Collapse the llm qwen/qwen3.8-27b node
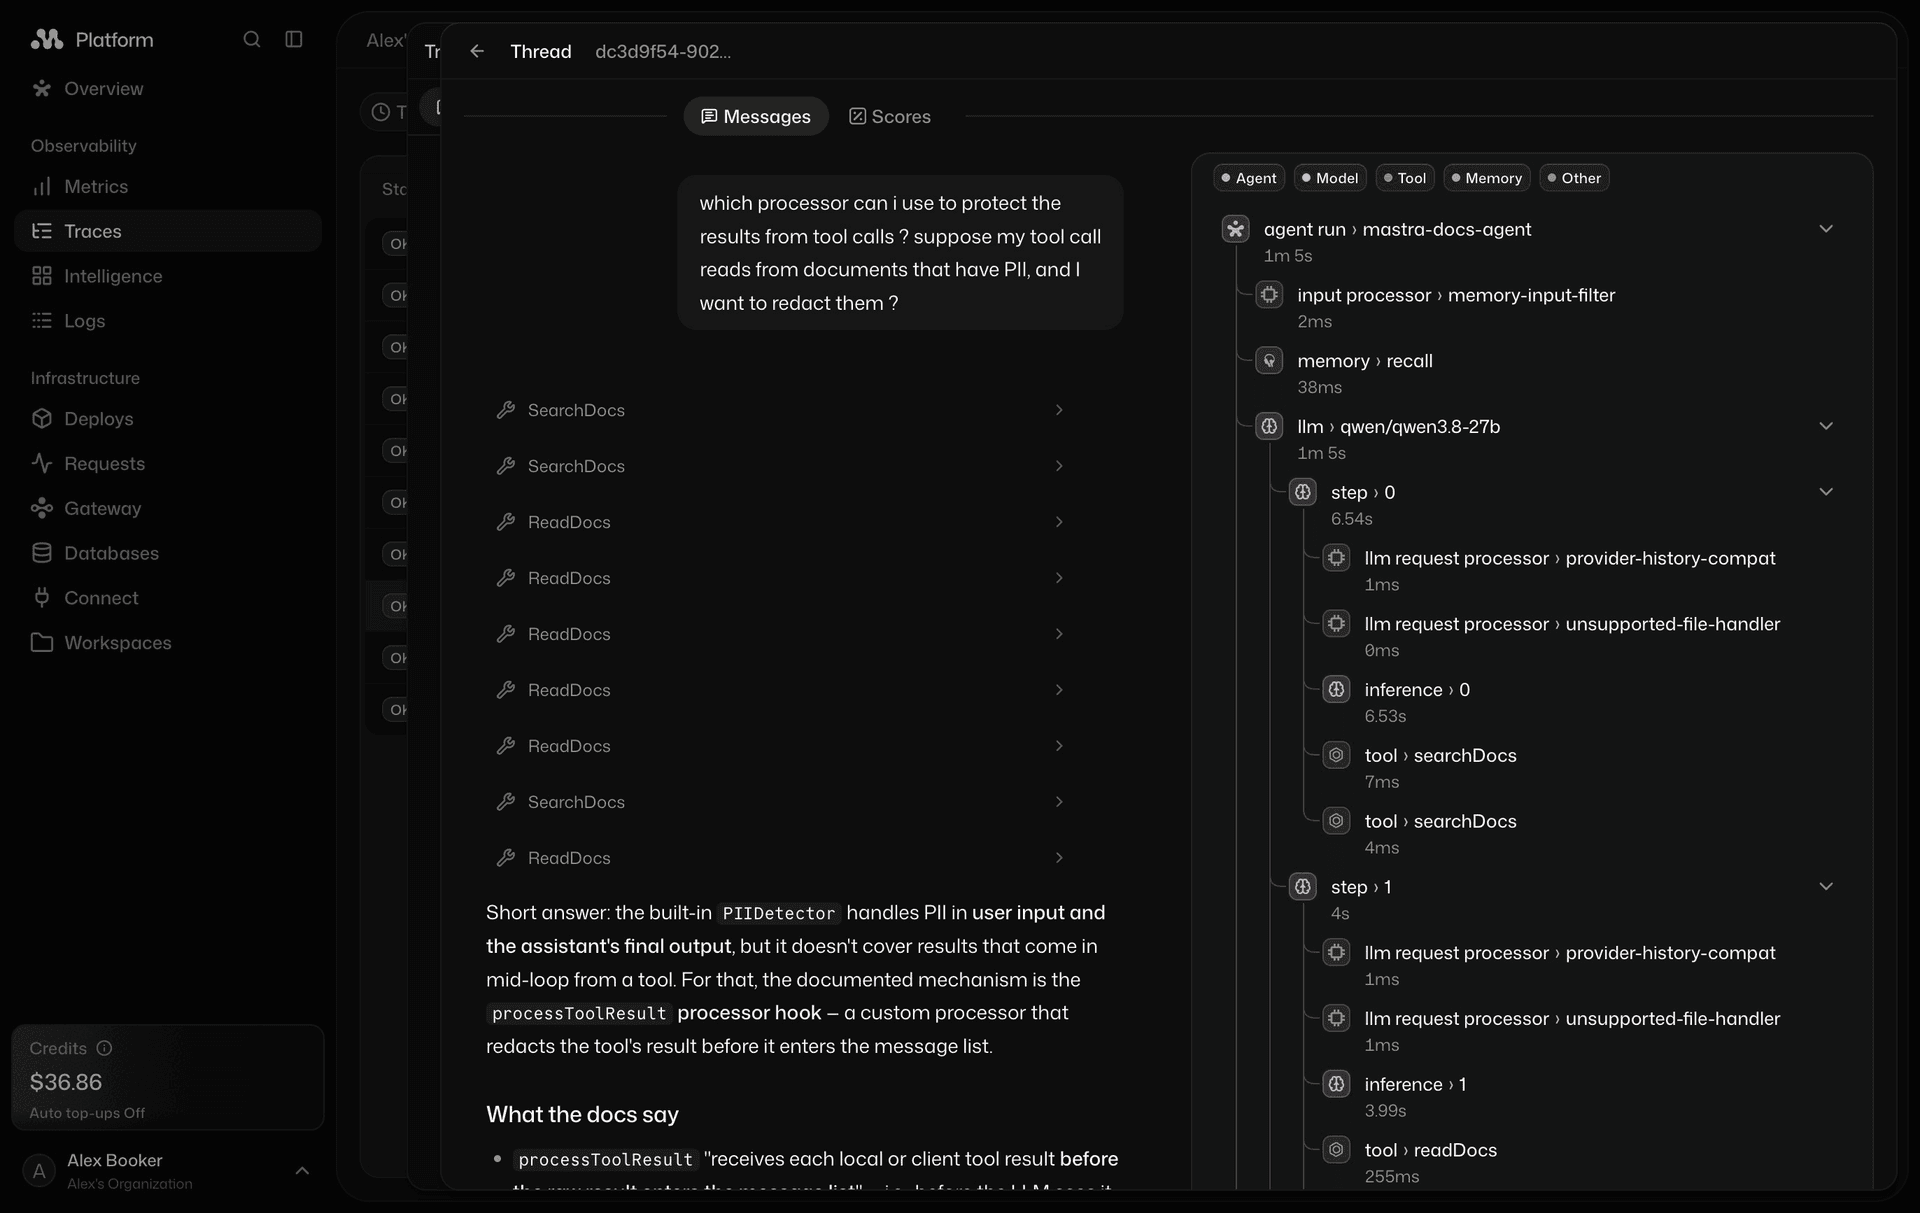 (1826, 426)
